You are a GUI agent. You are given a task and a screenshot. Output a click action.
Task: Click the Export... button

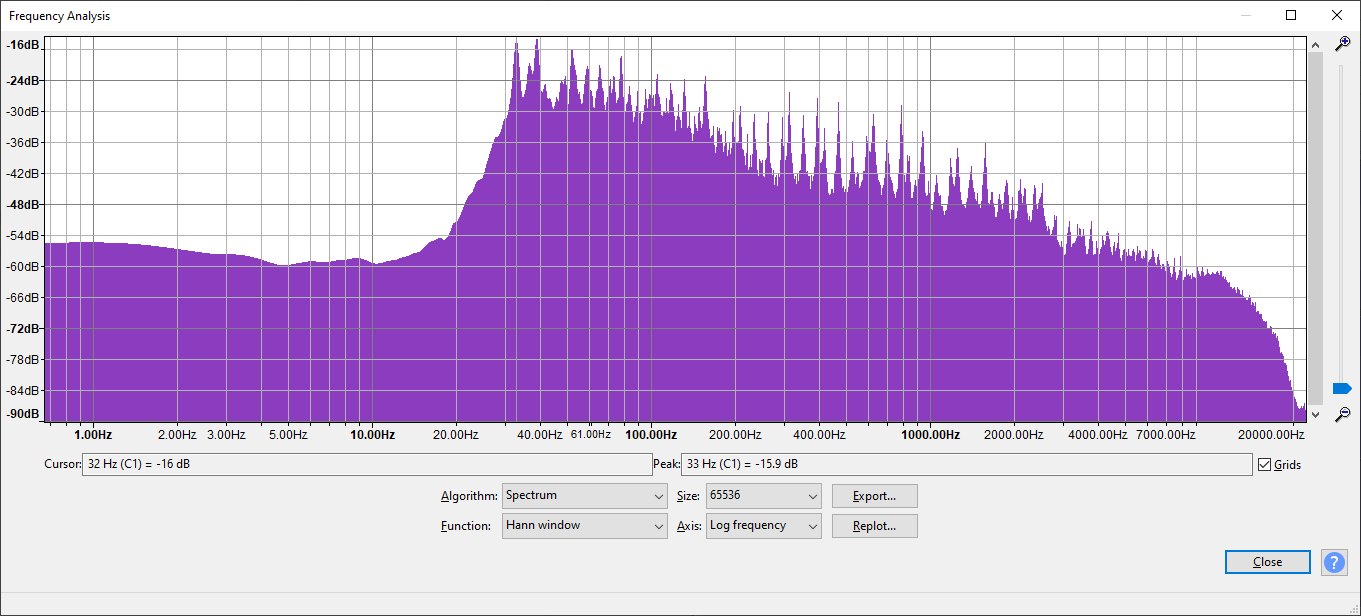click(x=874, y=496)
